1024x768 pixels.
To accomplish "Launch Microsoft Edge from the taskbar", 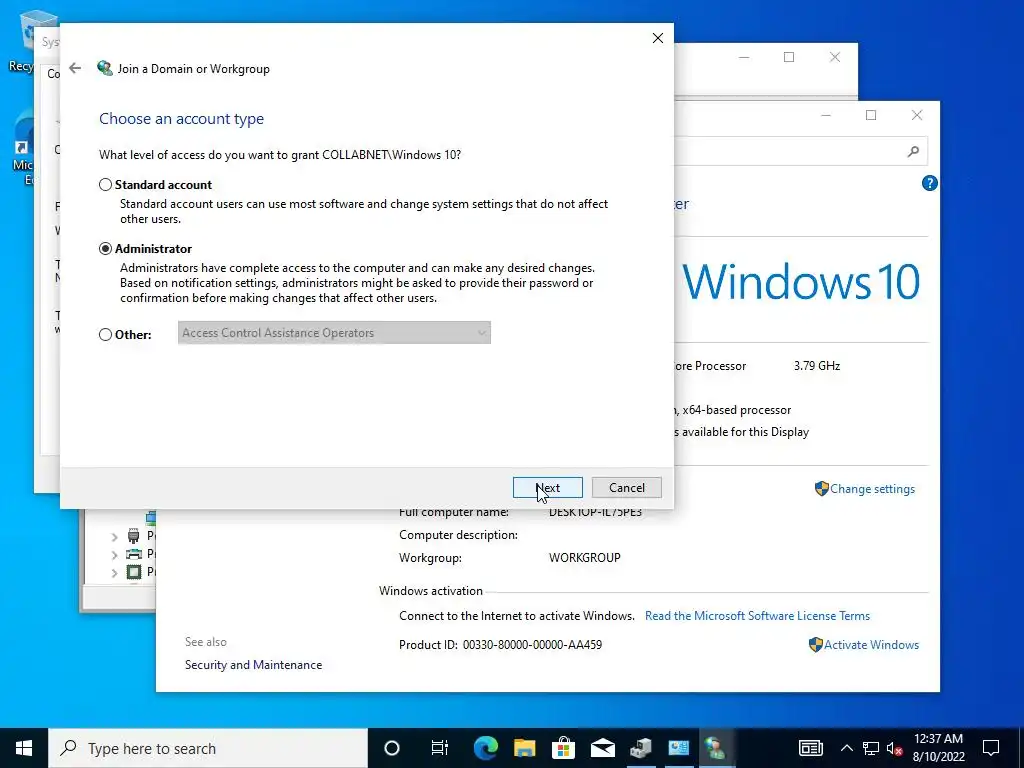I will [485, 748].
